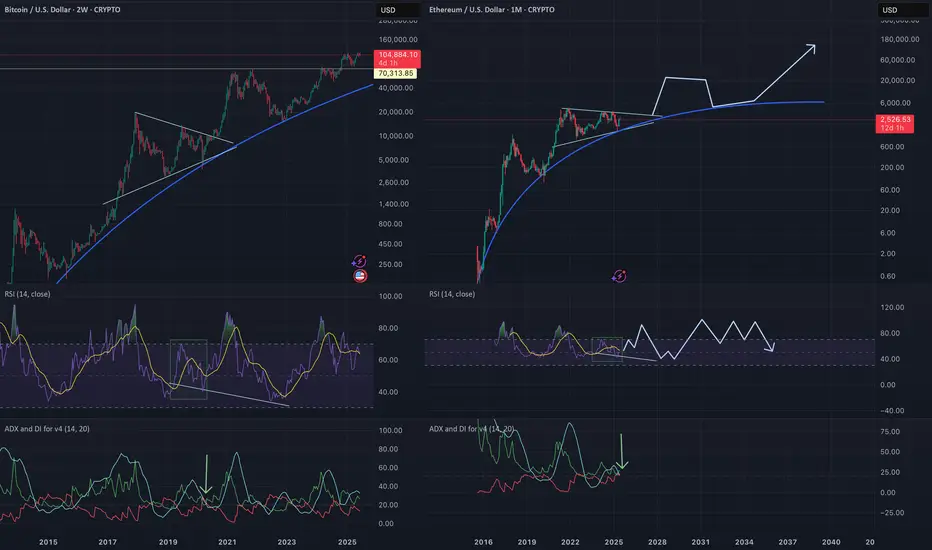Click -25.00 on Ethereum ADX scale
The height and width of the screenshot is (550, 932).
pos(892,513)
